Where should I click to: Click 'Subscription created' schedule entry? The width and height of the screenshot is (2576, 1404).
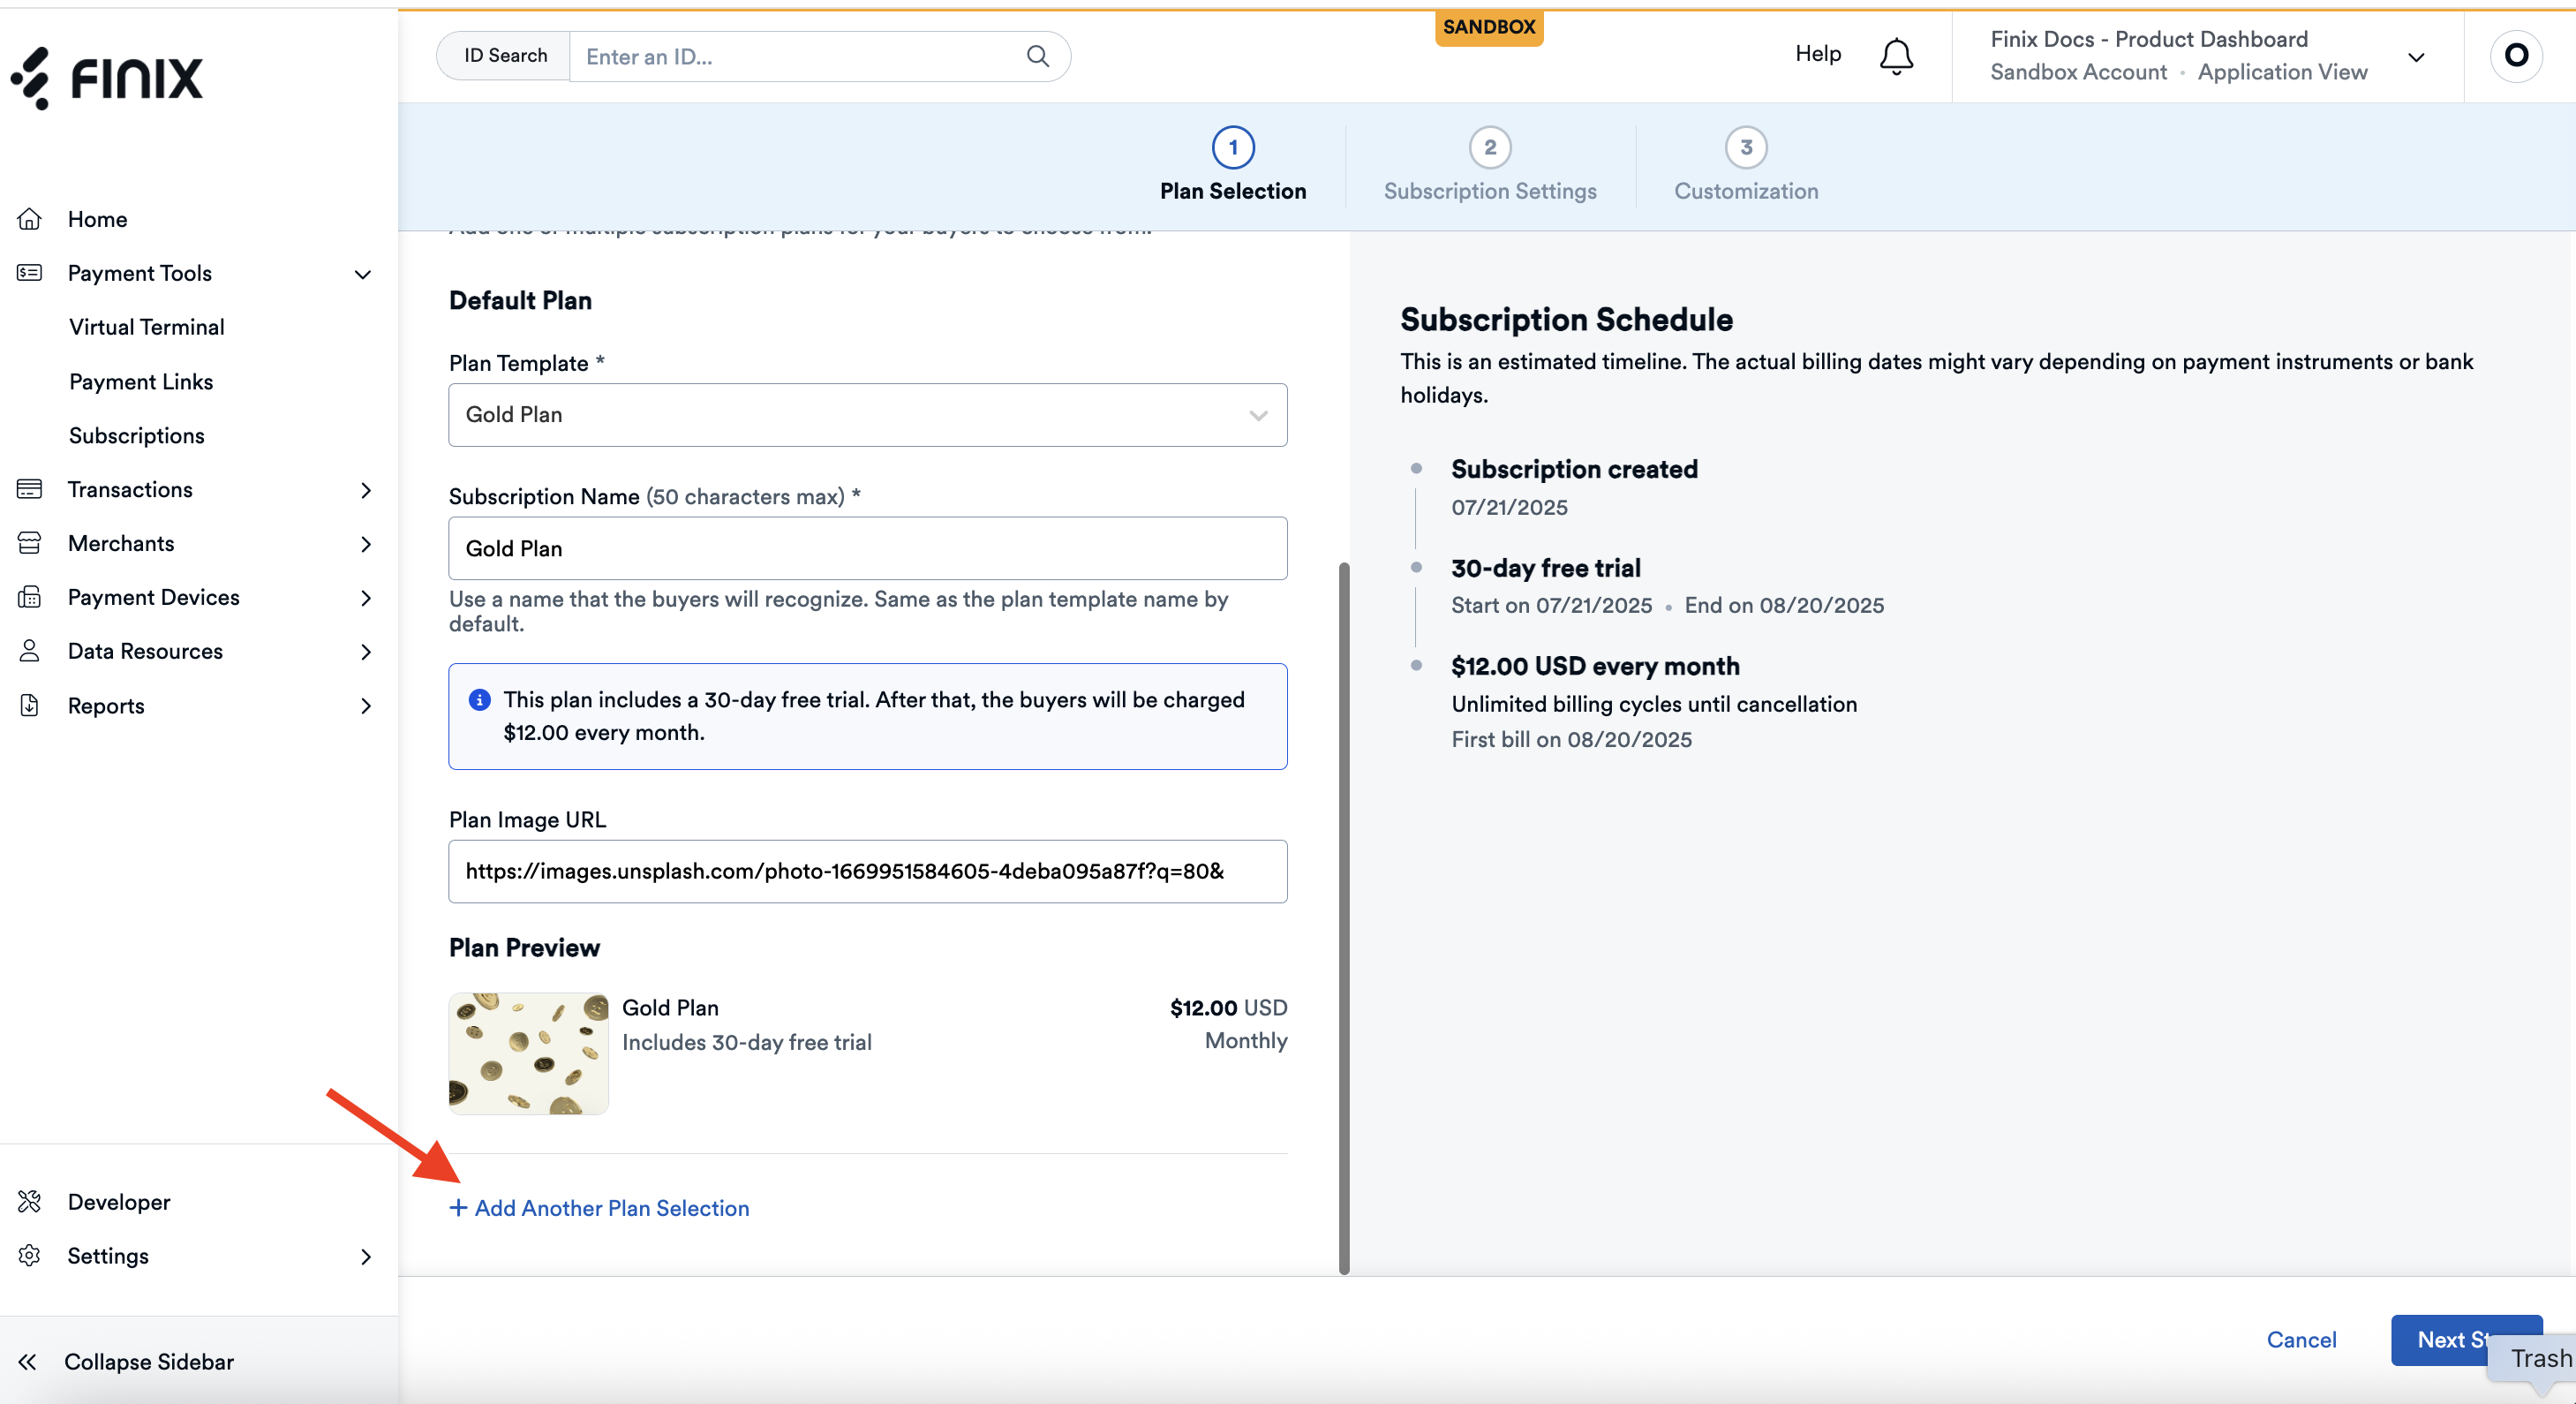point(1574,469)
